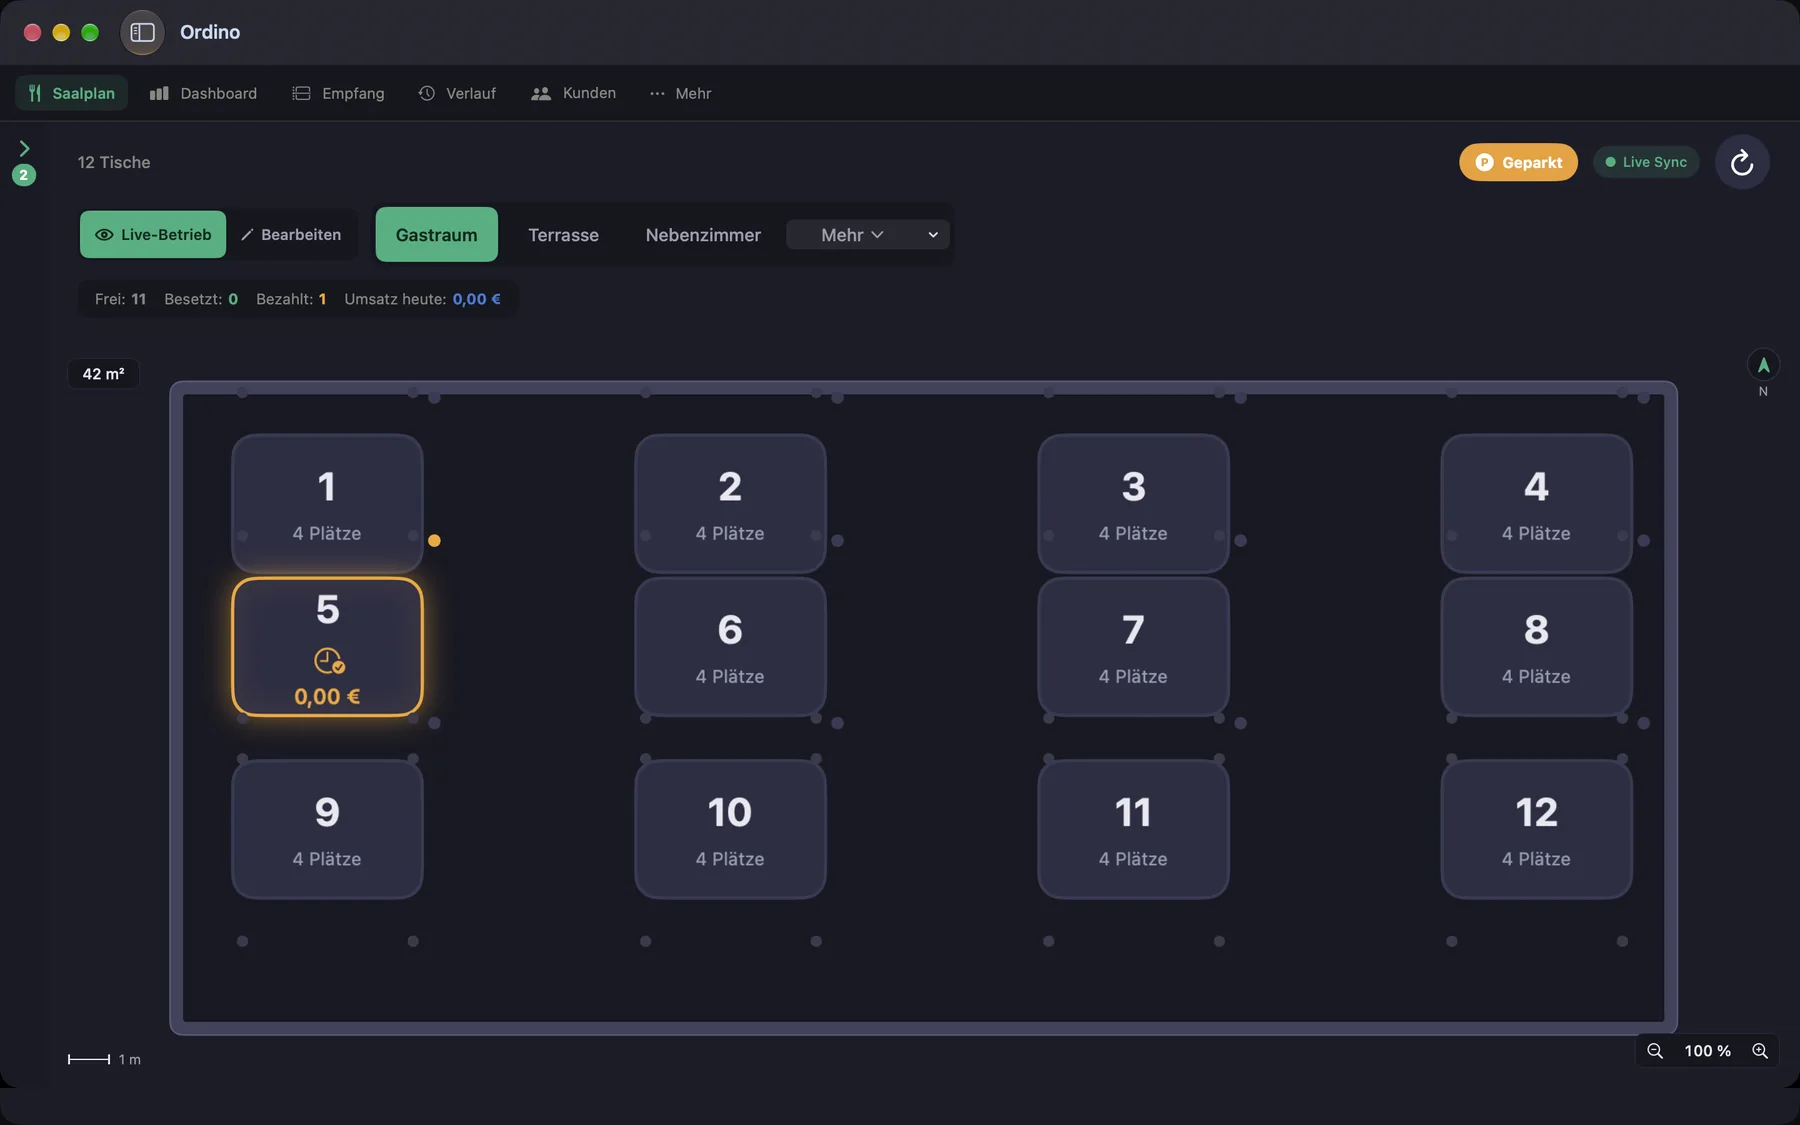Select table 11
This screenshot has height=1125, width=1800.
1133,829
